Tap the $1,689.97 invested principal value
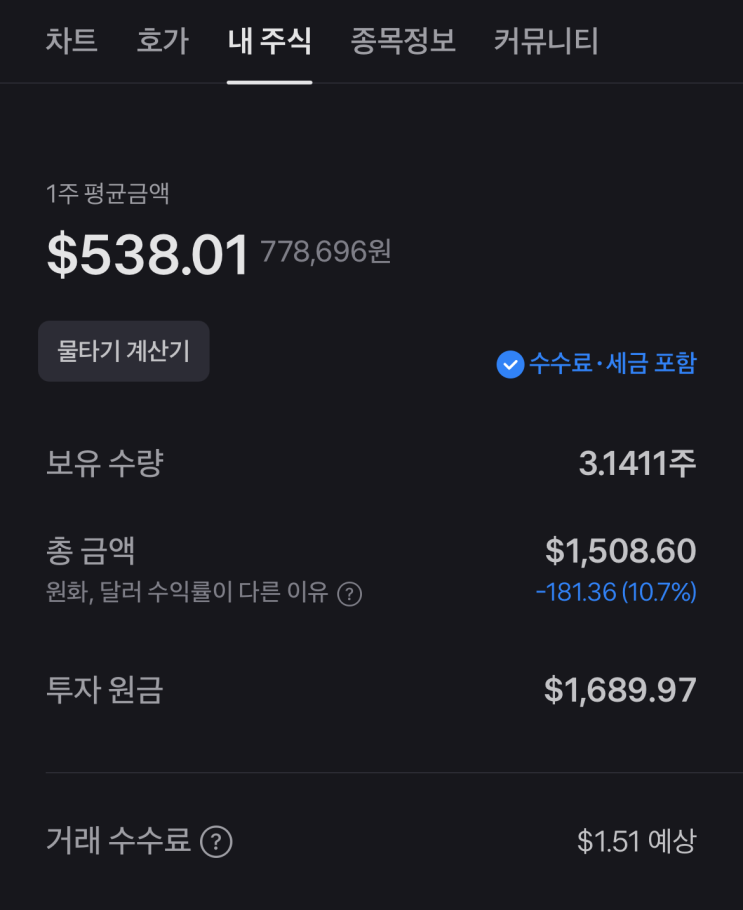 click(x=620, y=690)
